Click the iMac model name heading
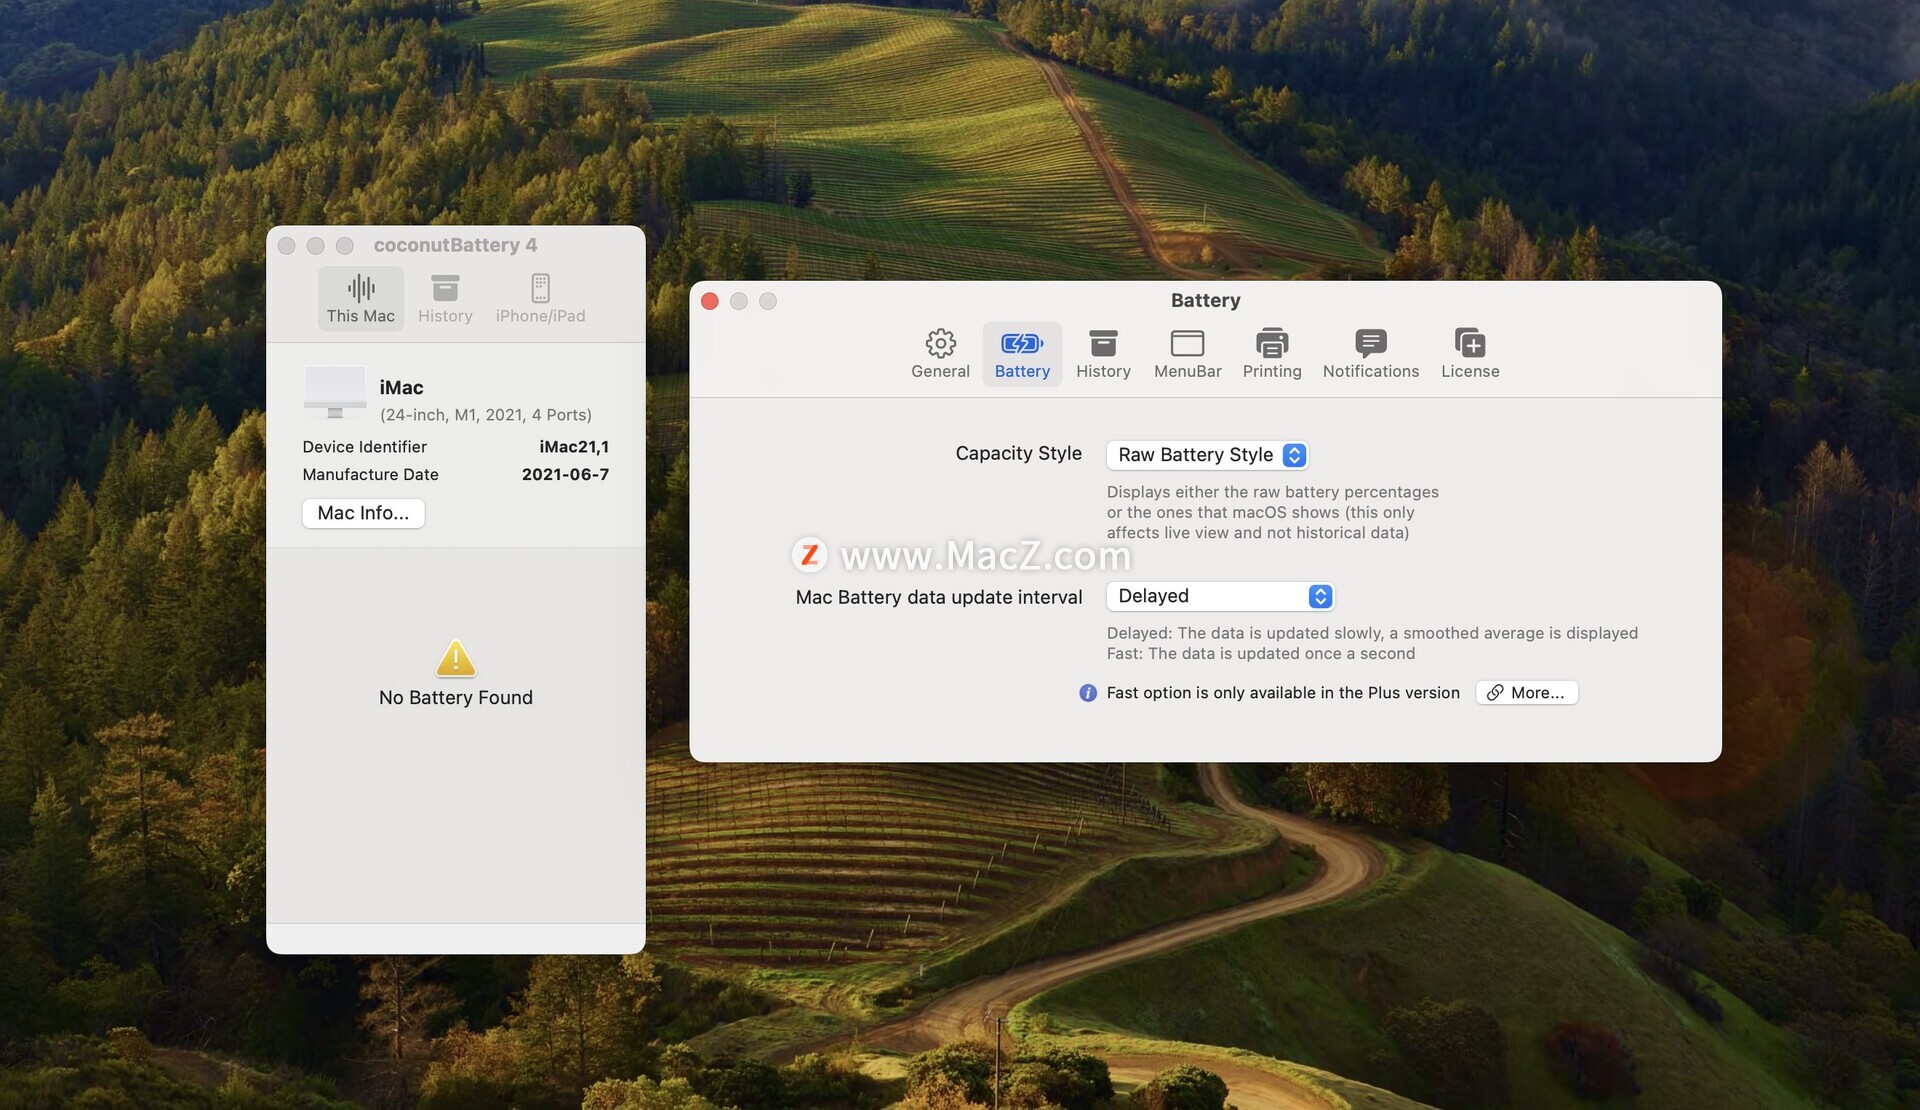This screenshot has height=1110, width=1920. click(x=401, y=387)
